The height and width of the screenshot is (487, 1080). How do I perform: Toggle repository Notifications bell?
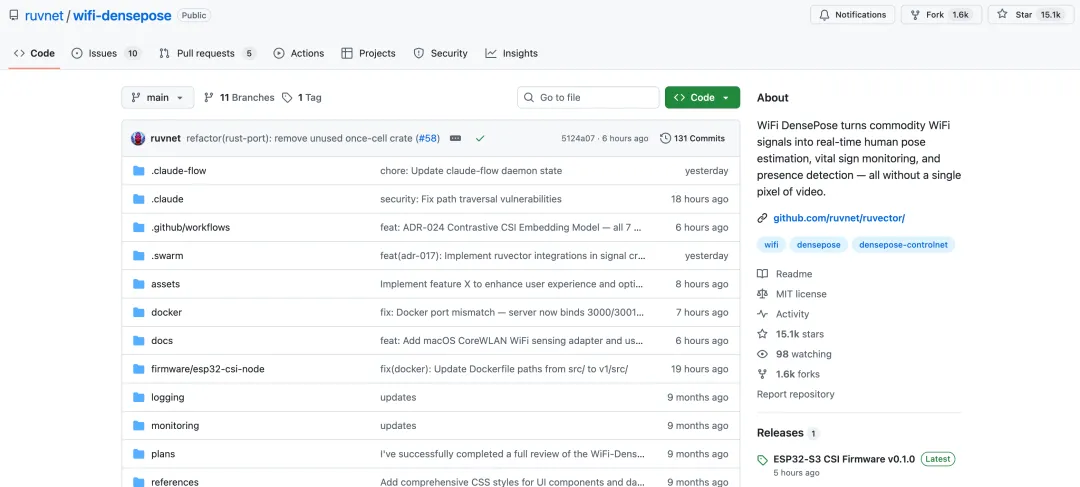coord(852,15)
